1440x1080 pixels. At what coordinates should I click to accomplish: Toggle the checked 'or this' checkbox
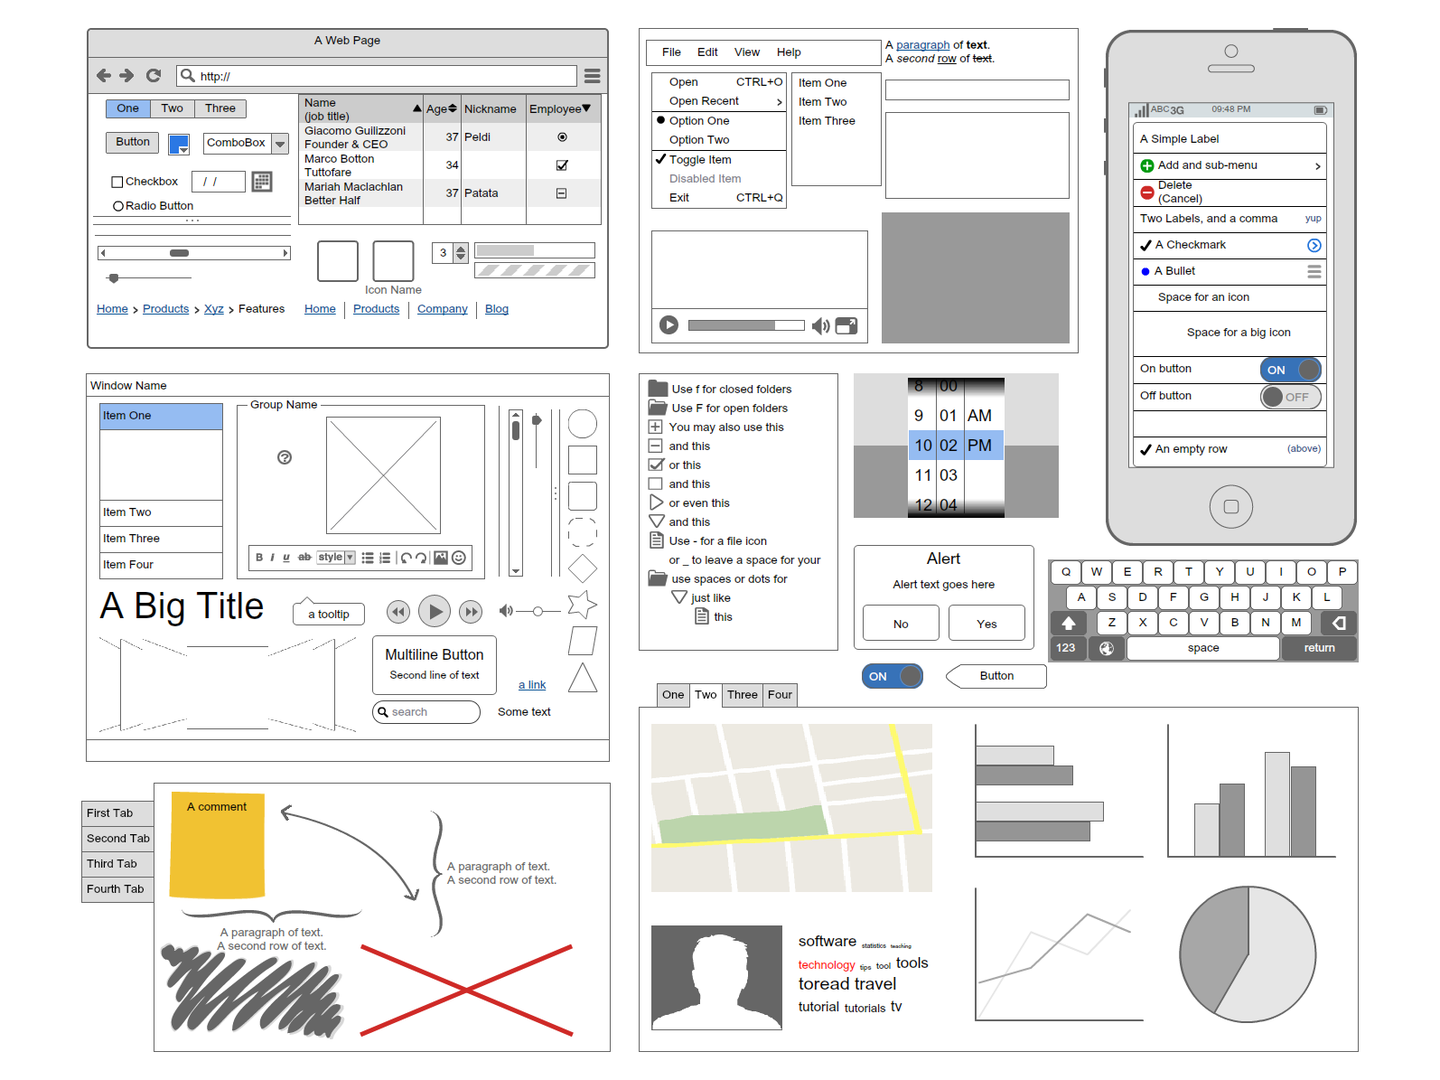[656, 465]
